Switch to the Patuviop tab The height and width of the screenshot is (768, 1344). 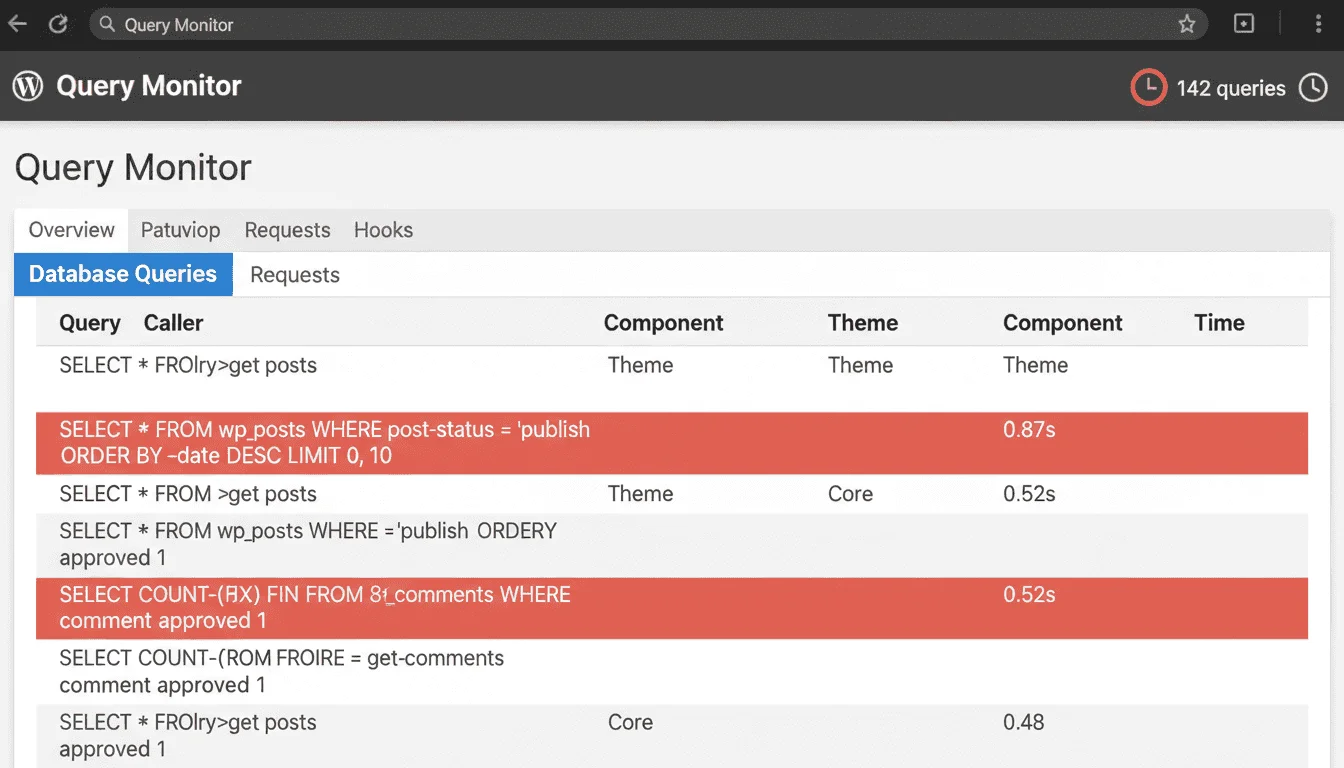point(180,230)
